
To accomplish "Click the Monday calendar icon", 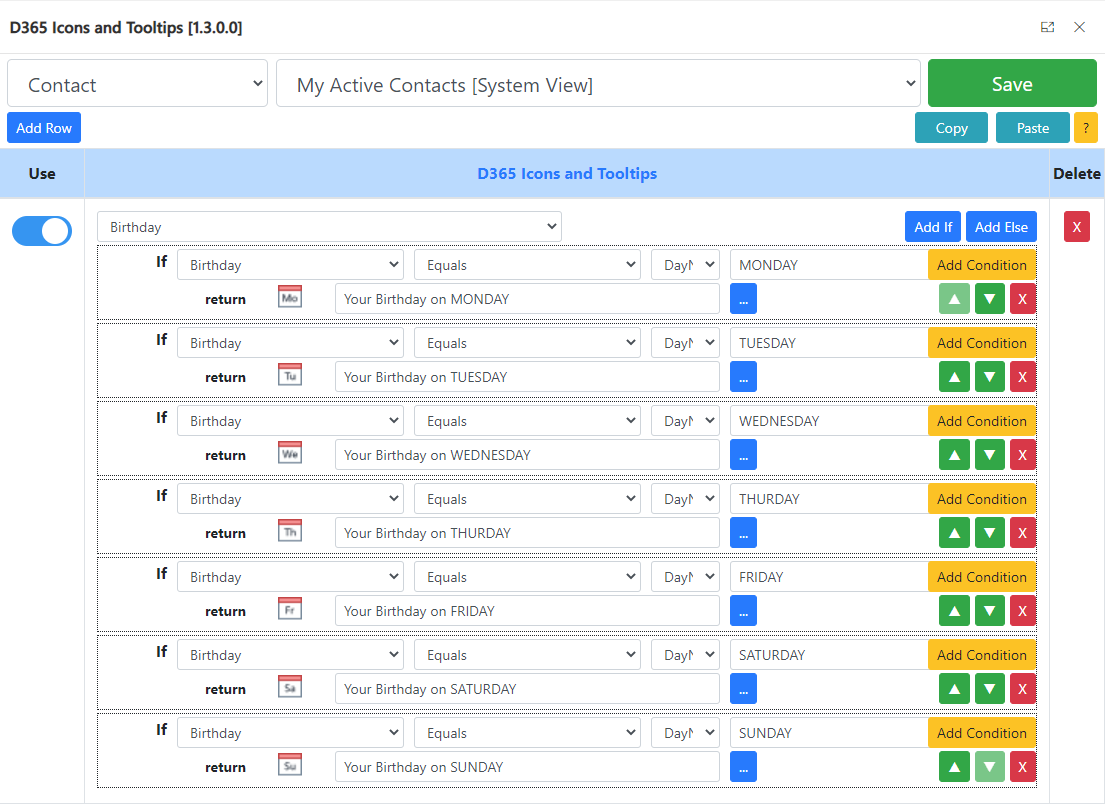I will (290, 297).
